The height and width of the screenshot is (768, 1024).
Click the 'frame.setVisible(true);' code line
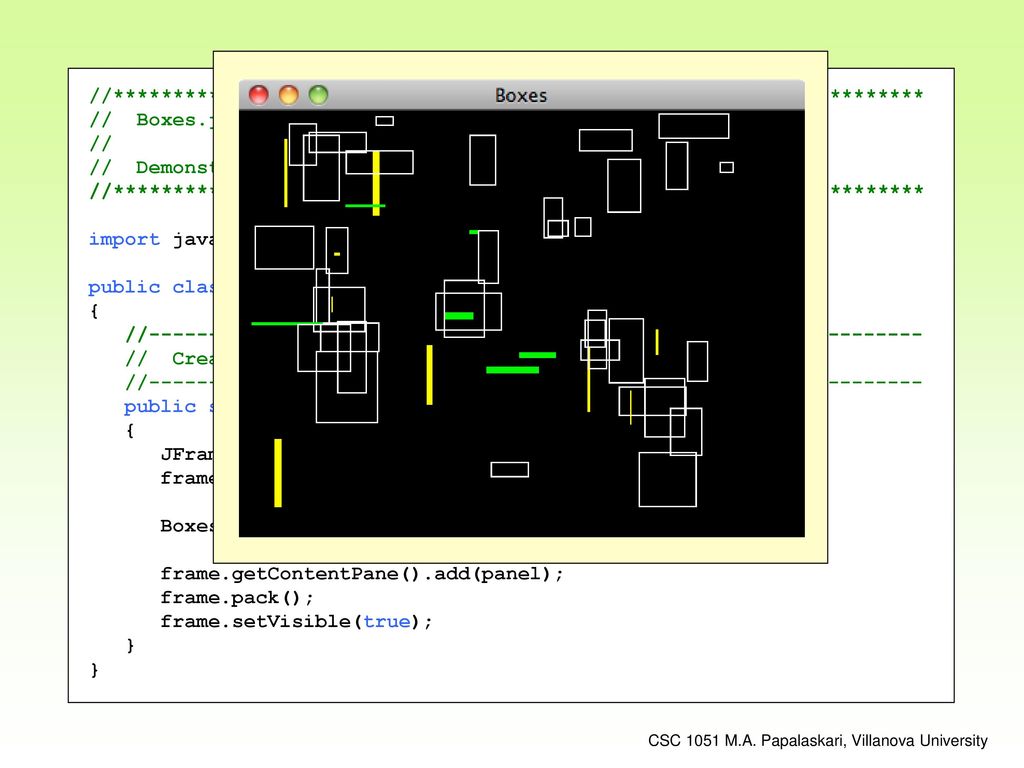(x=296, y=622)
